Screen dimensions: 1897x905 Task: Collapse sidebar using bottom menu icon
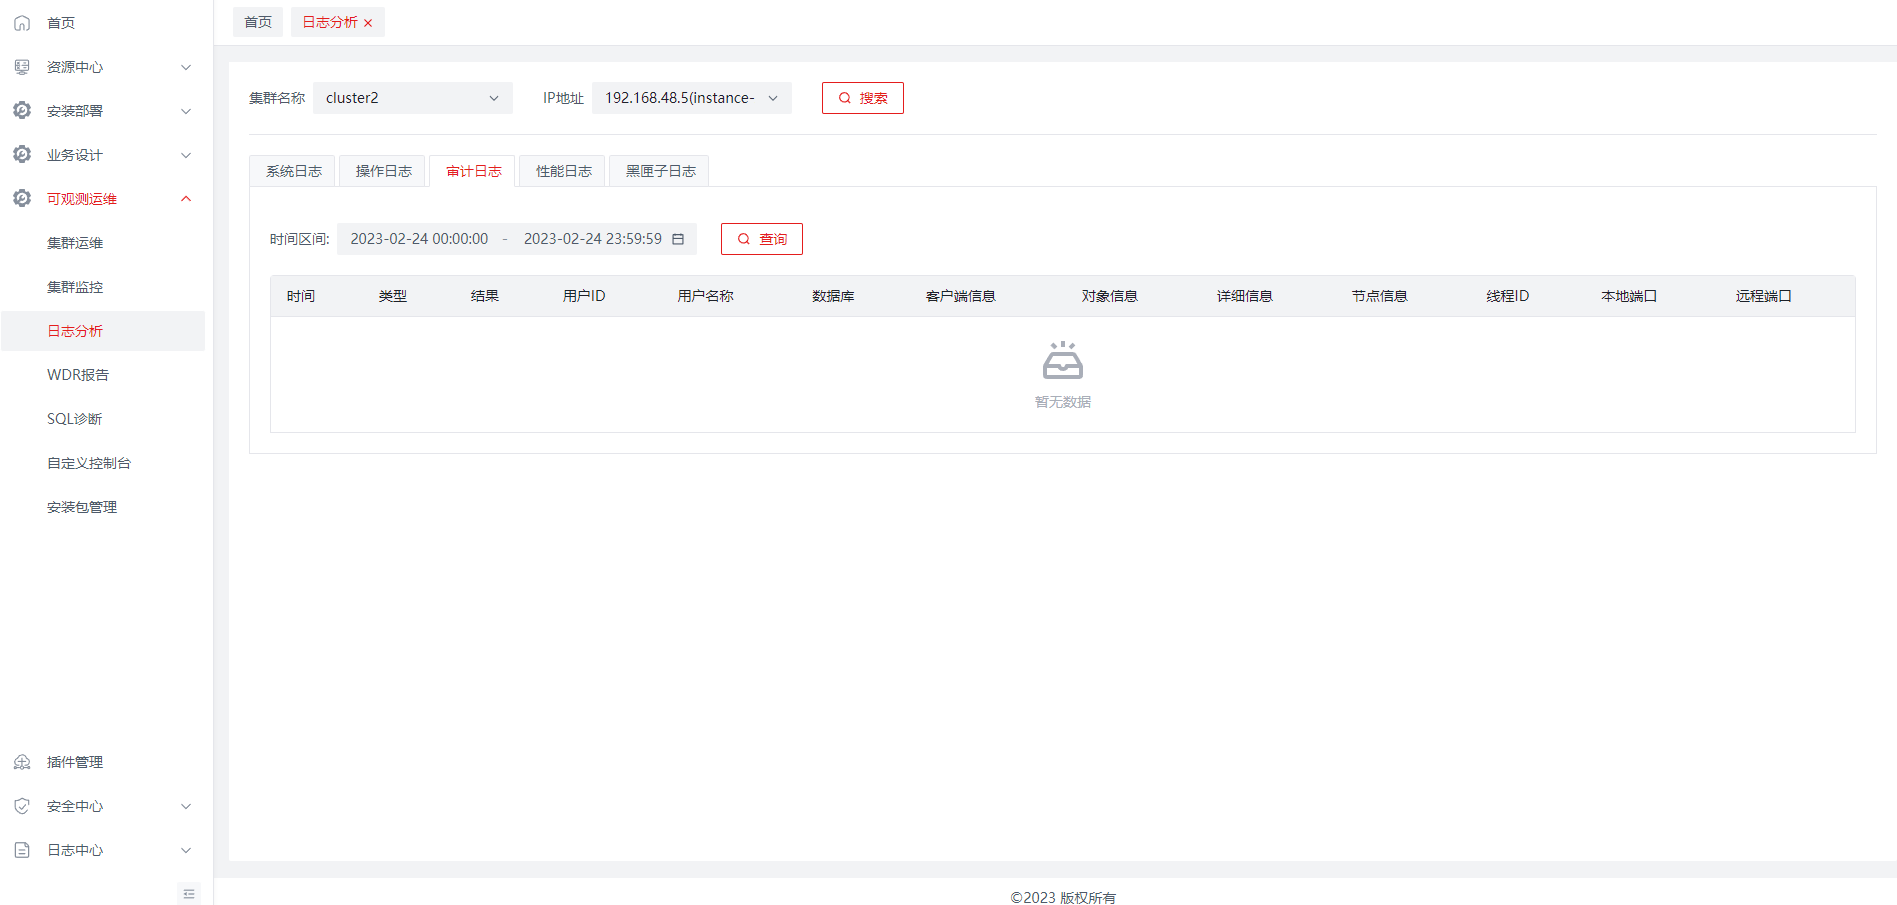click(189, 893)
